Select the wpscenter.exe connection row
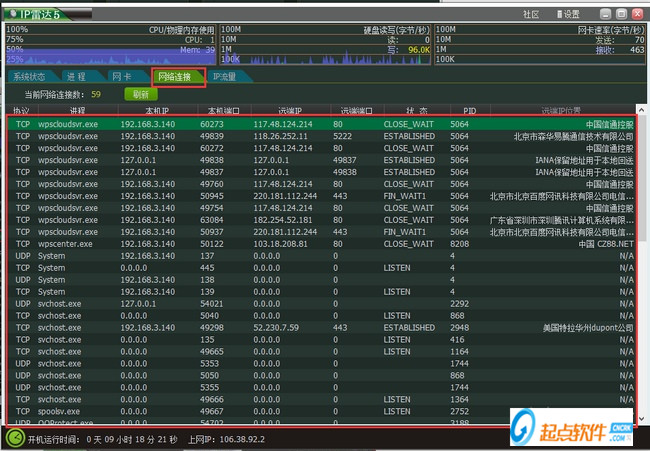 point(321,244)
